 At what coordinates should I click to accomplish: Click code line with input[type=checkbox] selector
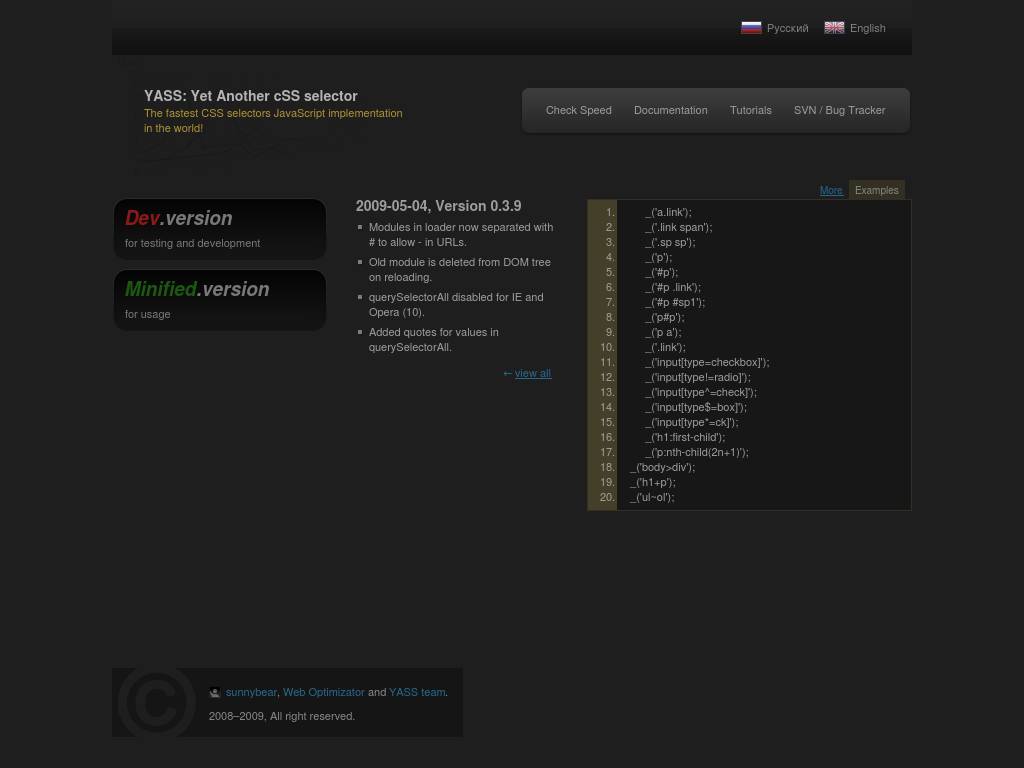pyautogui.click(x=710, y=362)
